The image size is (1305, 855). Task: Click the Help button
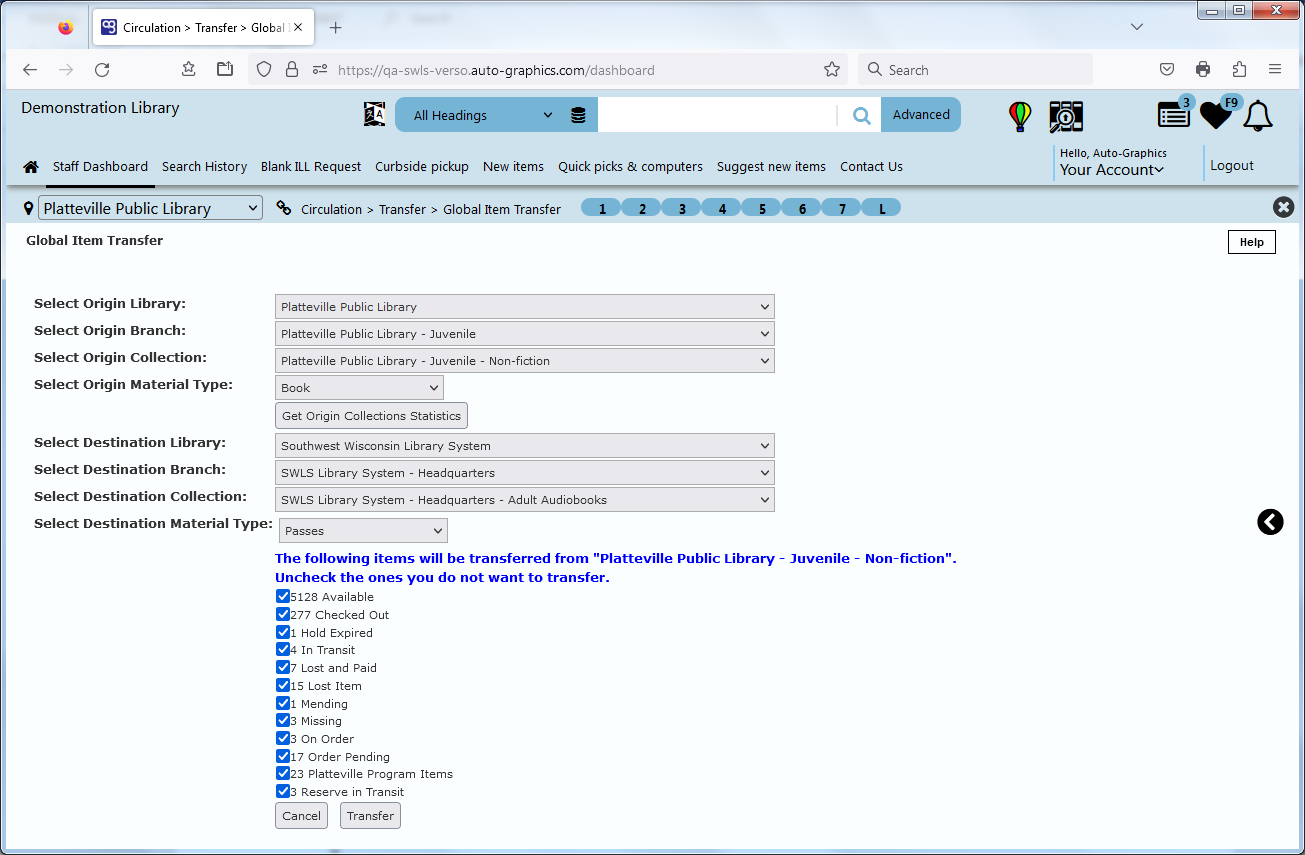[1251, 242]
